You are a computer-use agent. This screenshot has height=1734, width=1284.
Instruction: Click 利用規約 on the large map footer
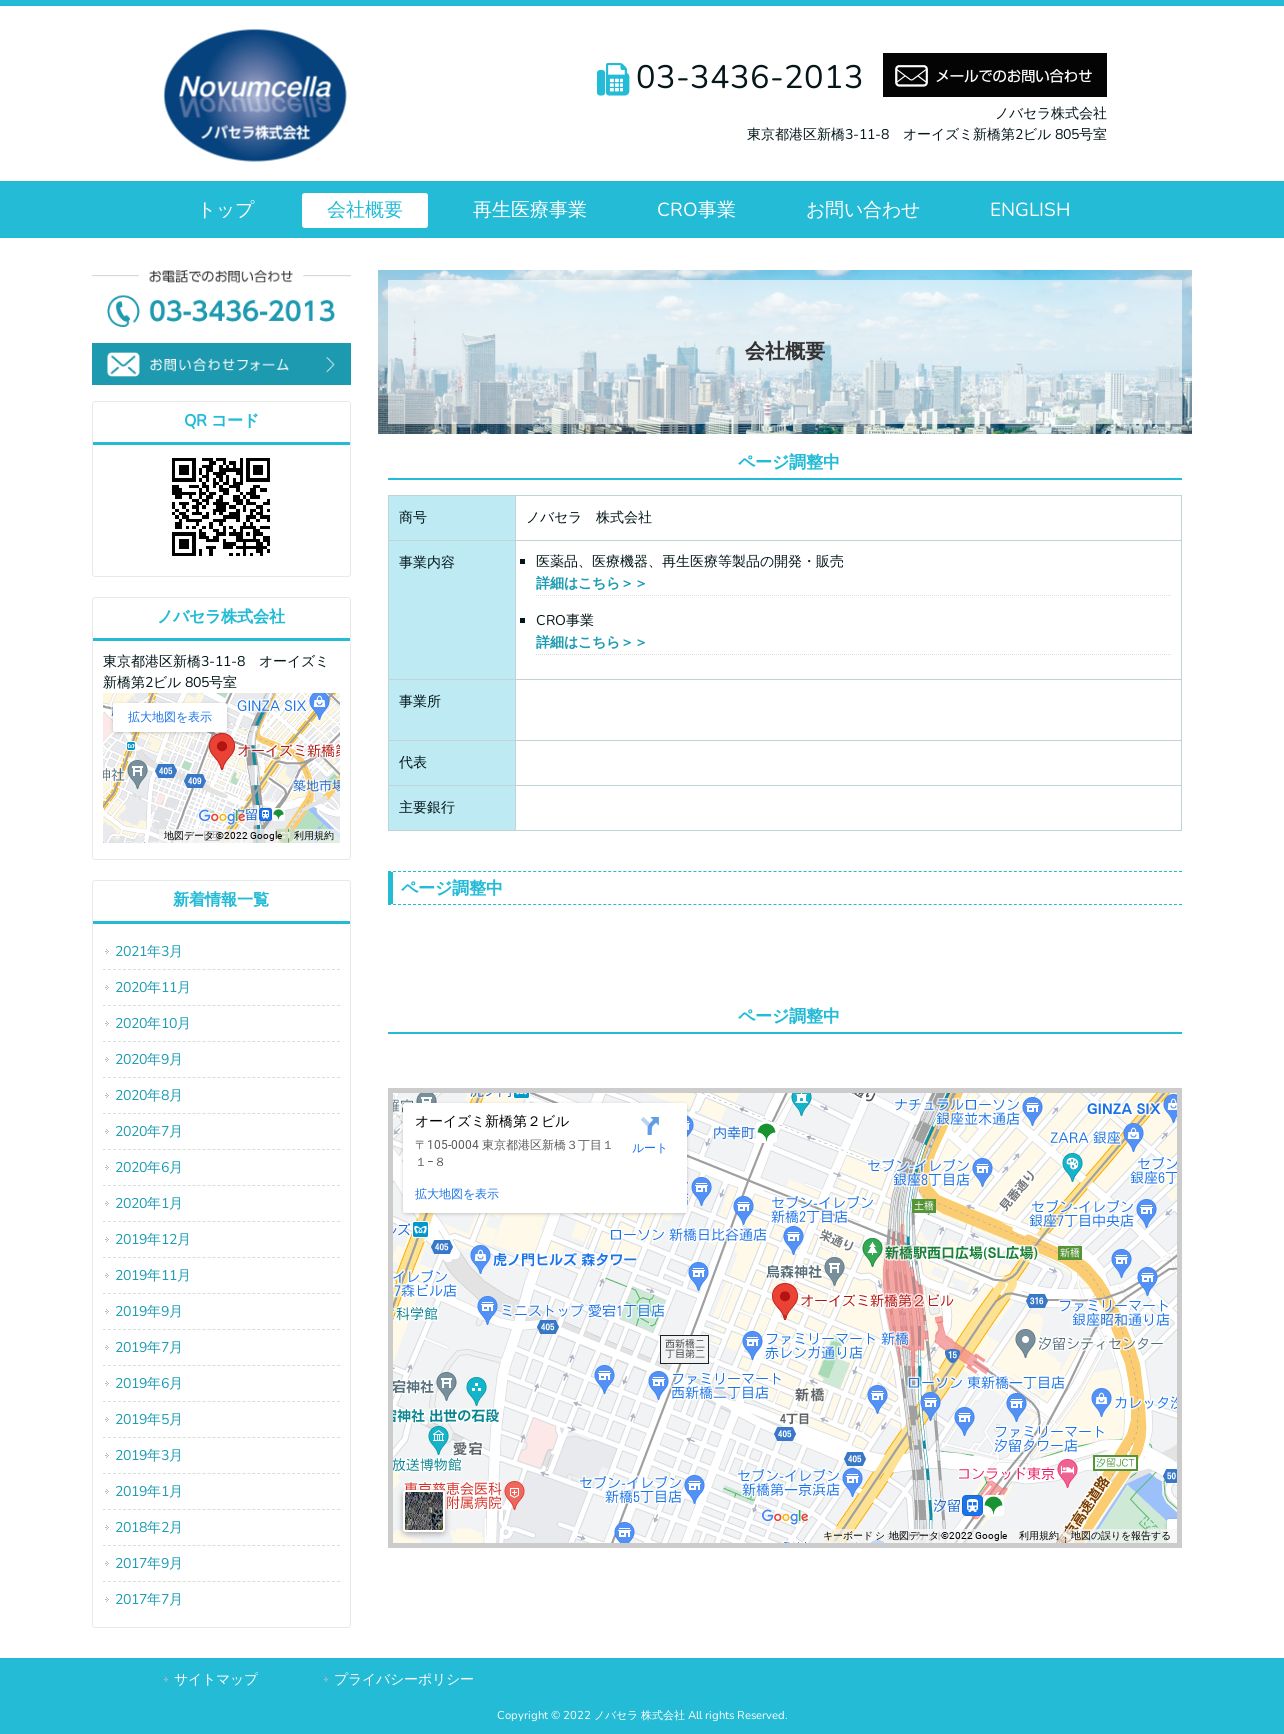pyautogui.click(x=1038, y=1536)
